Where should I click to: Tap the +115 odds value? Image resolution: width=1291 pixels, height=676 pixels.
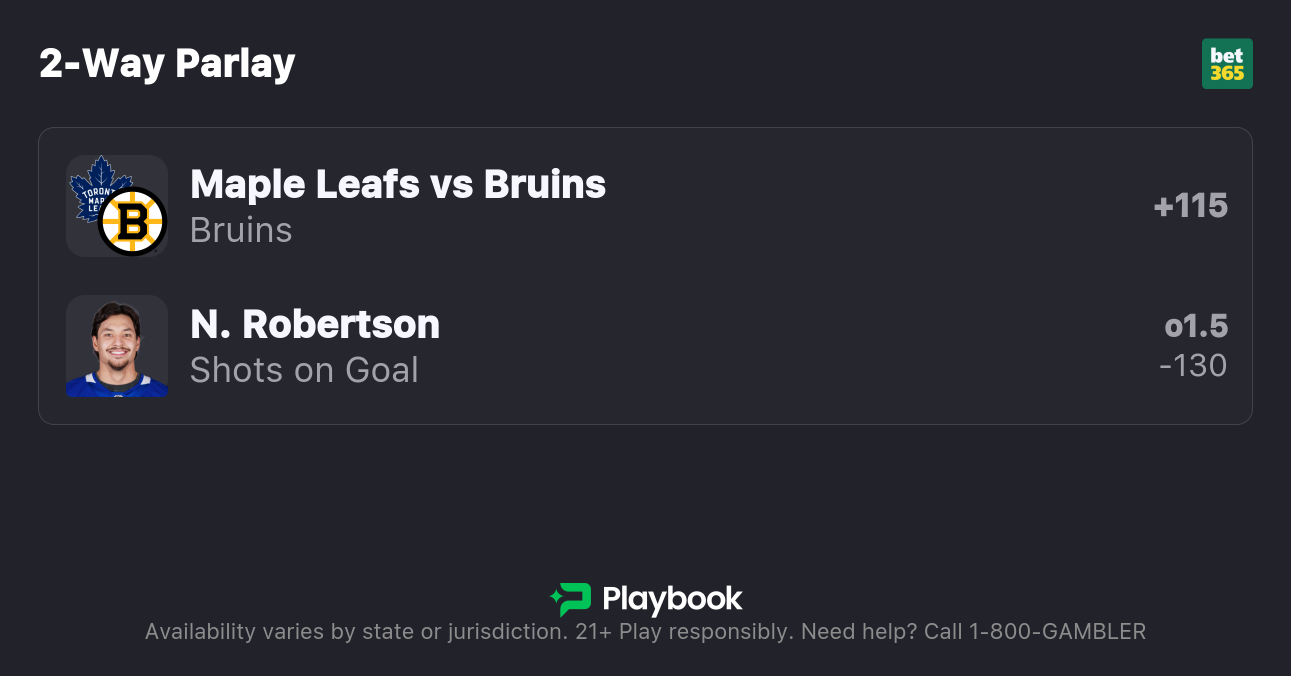pyautogui.click(x=1190, y=206)
